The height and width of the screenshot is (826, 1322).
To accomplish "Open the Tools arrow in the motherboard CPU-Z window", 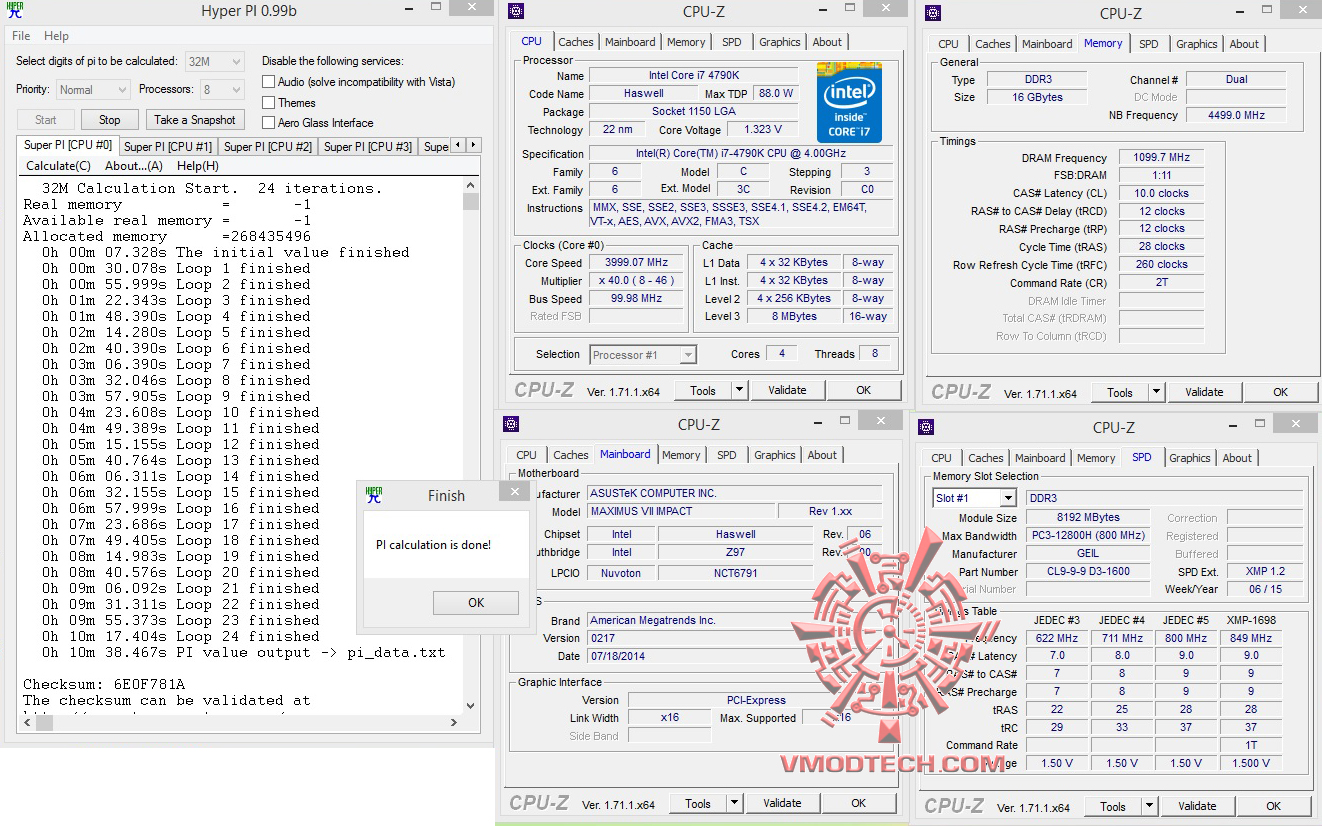I will [734, 803].
